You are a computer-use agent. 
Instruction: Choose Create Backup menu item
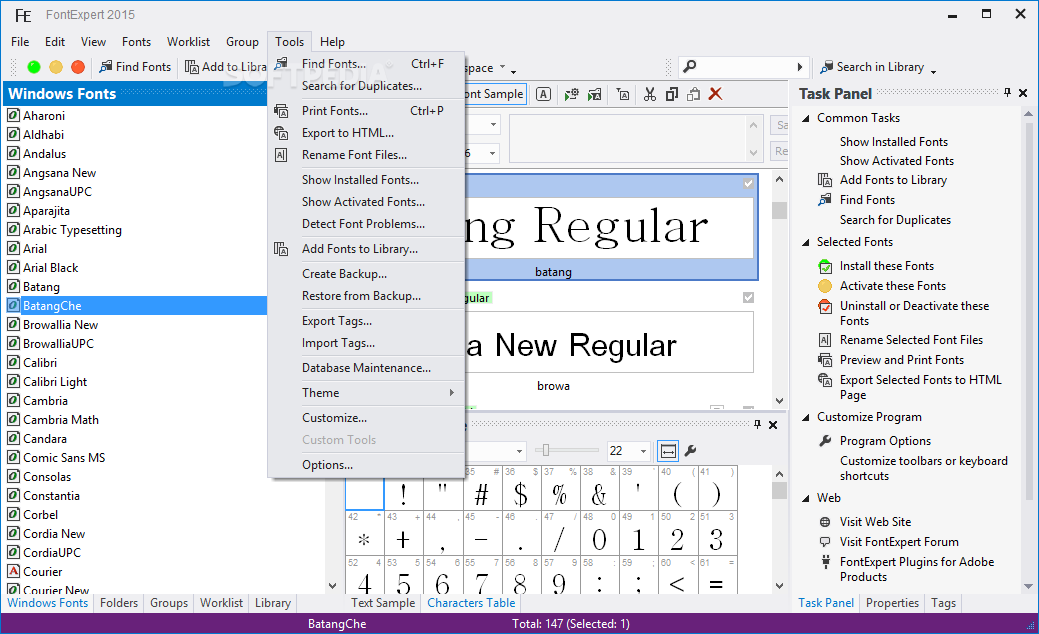point(345,274)
